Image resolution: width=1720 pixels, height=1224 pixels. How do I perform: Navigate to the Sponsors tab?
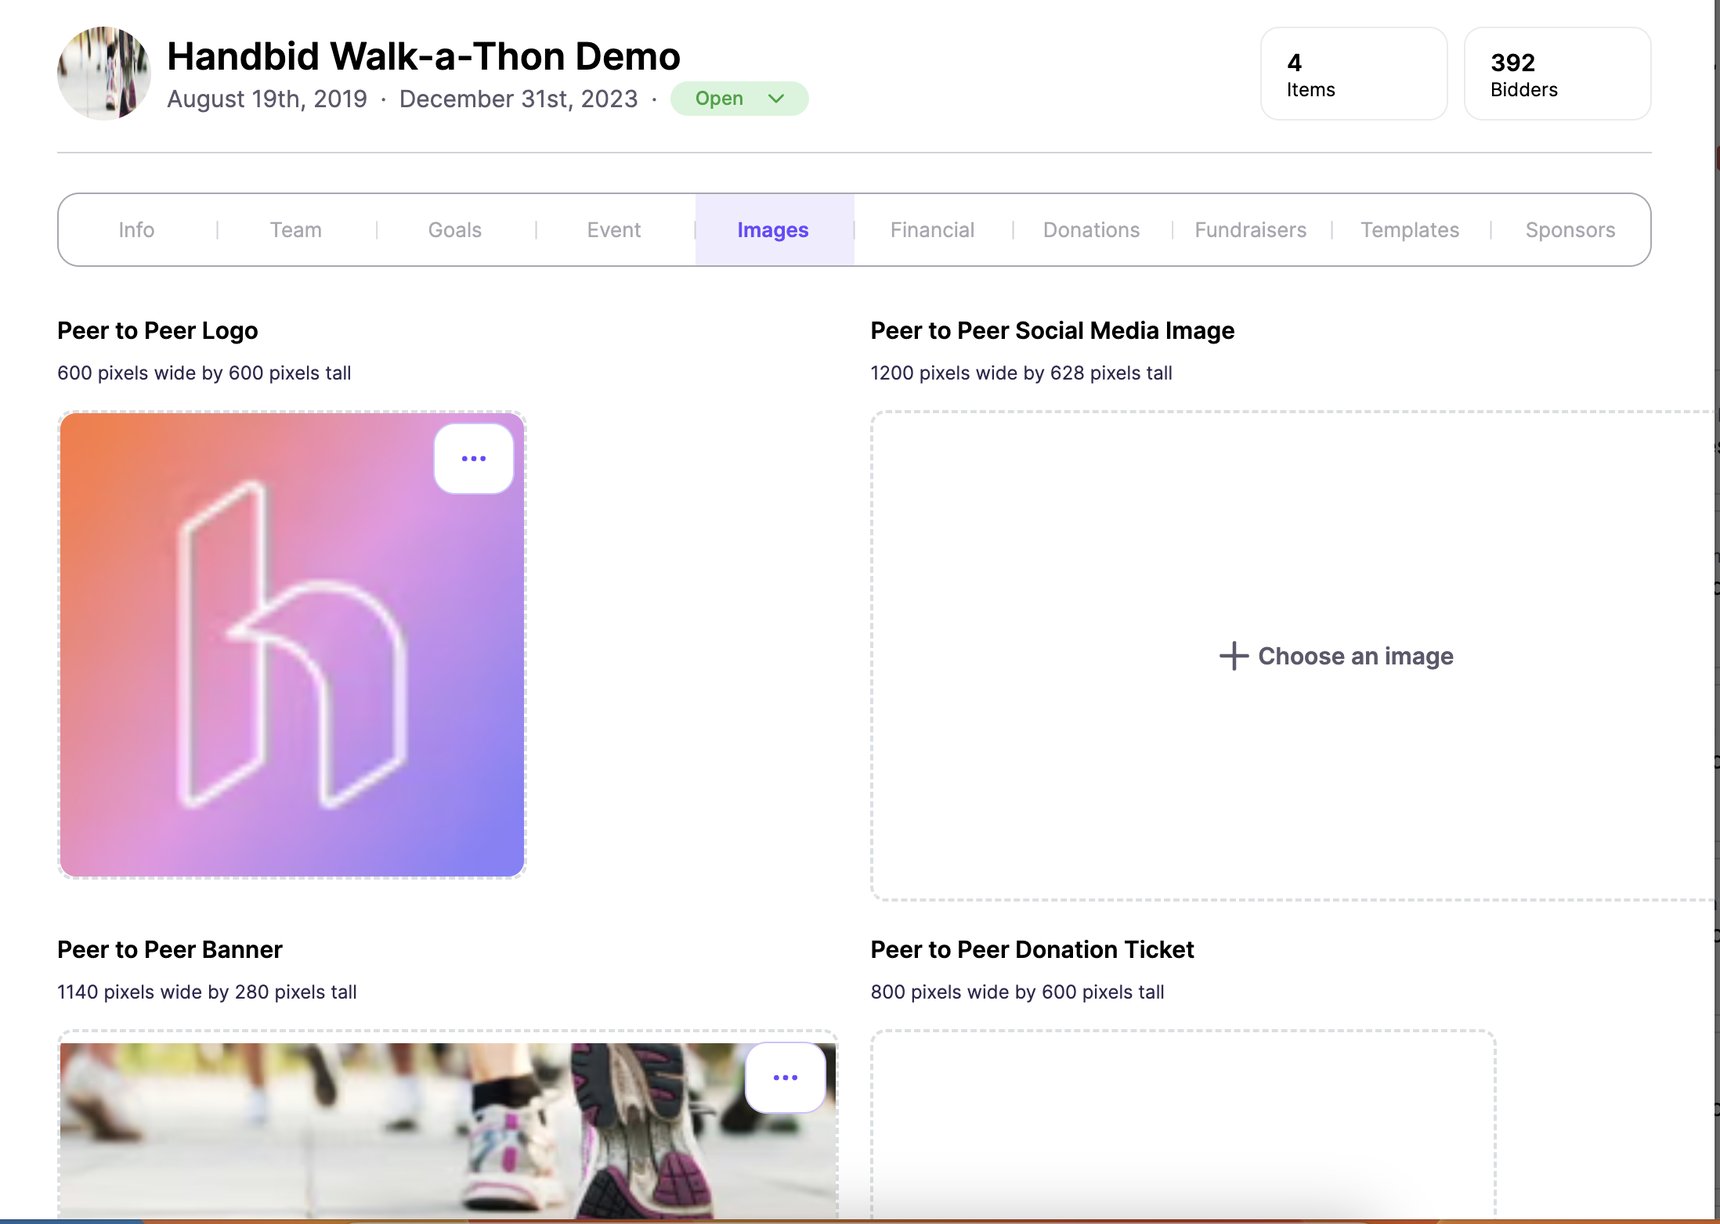(x=1569, y=230)
